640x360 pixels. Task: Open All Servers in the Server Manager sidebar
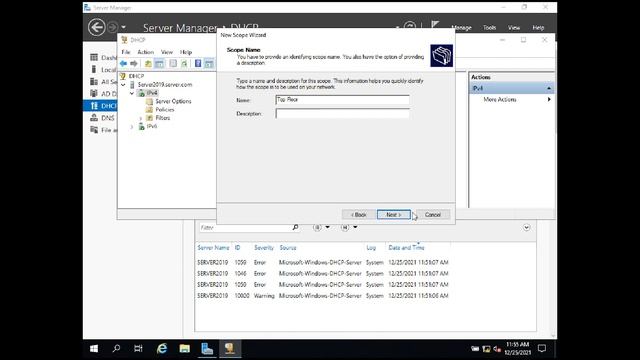tap(103, 82)
